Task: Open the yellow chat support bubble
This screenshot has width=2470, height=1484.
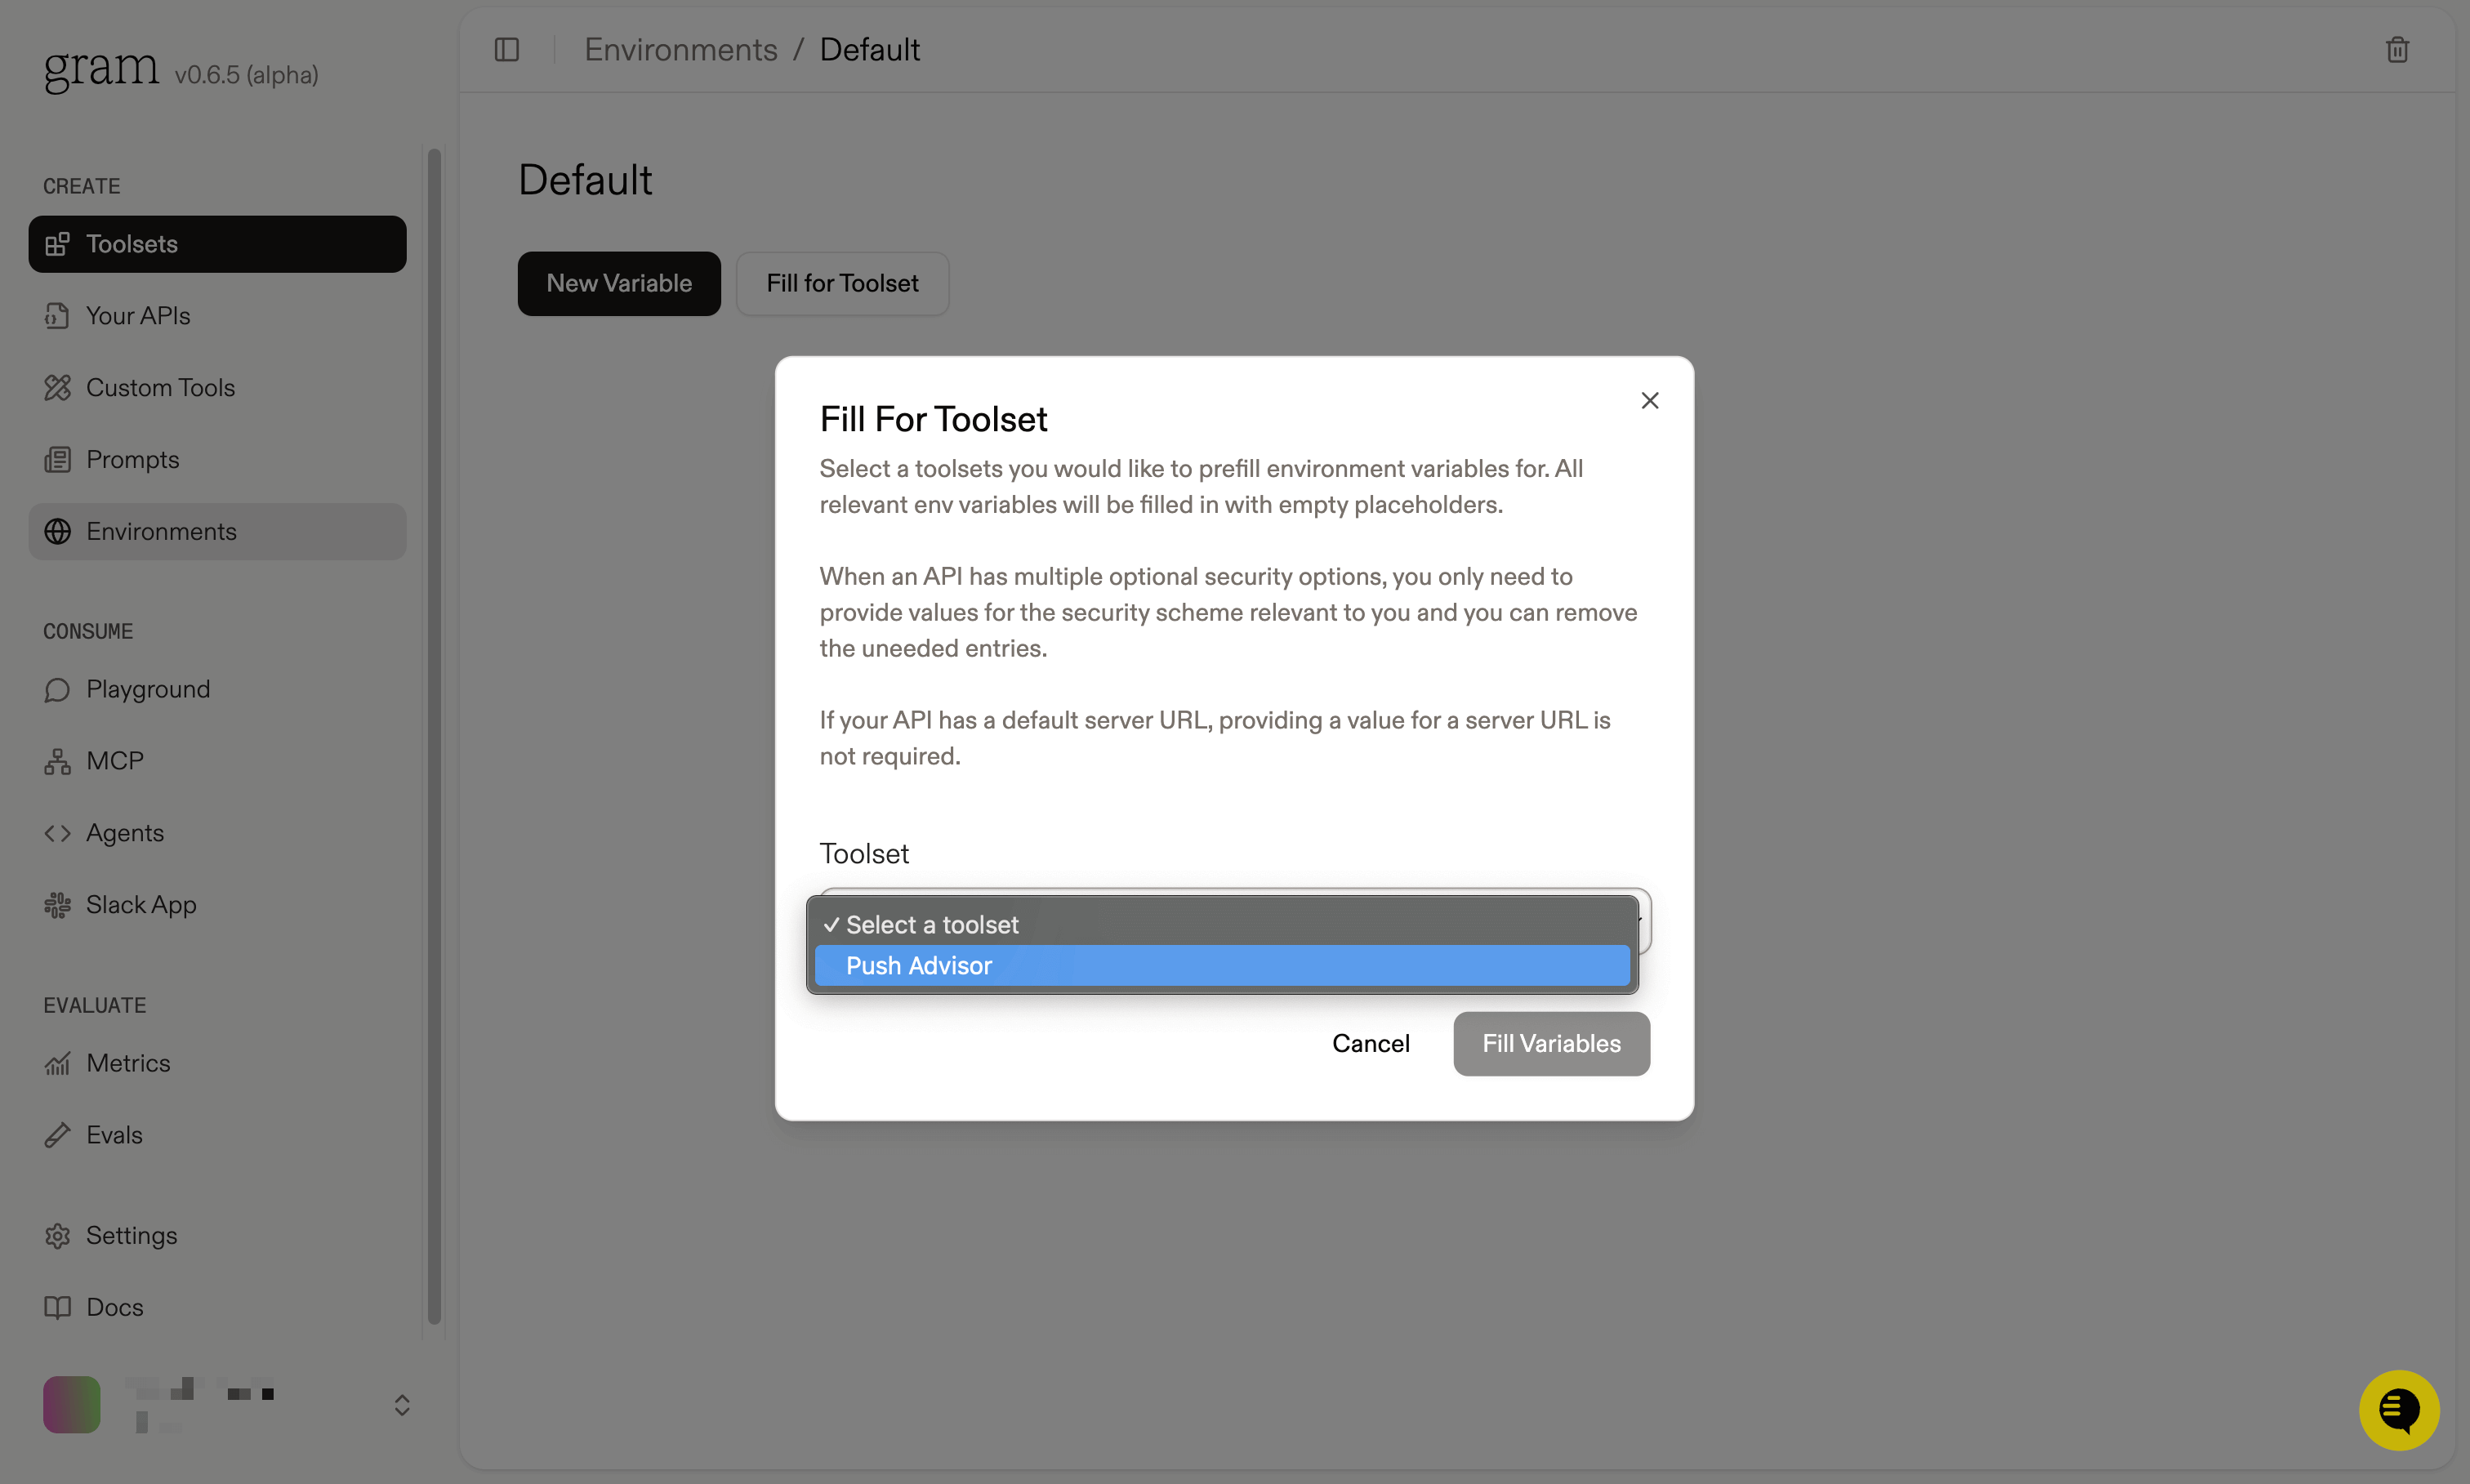Action: point(2399,1410)
